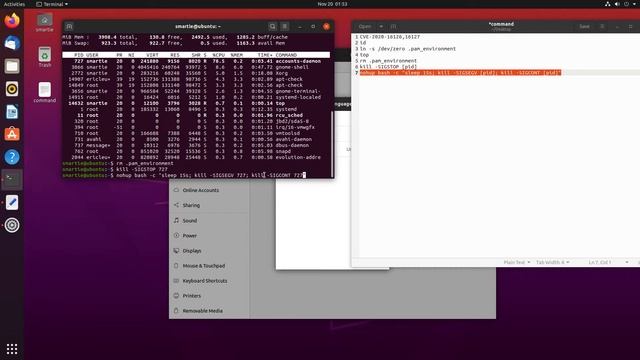Open Rhythmbox music player from dock

pos(12,89)
